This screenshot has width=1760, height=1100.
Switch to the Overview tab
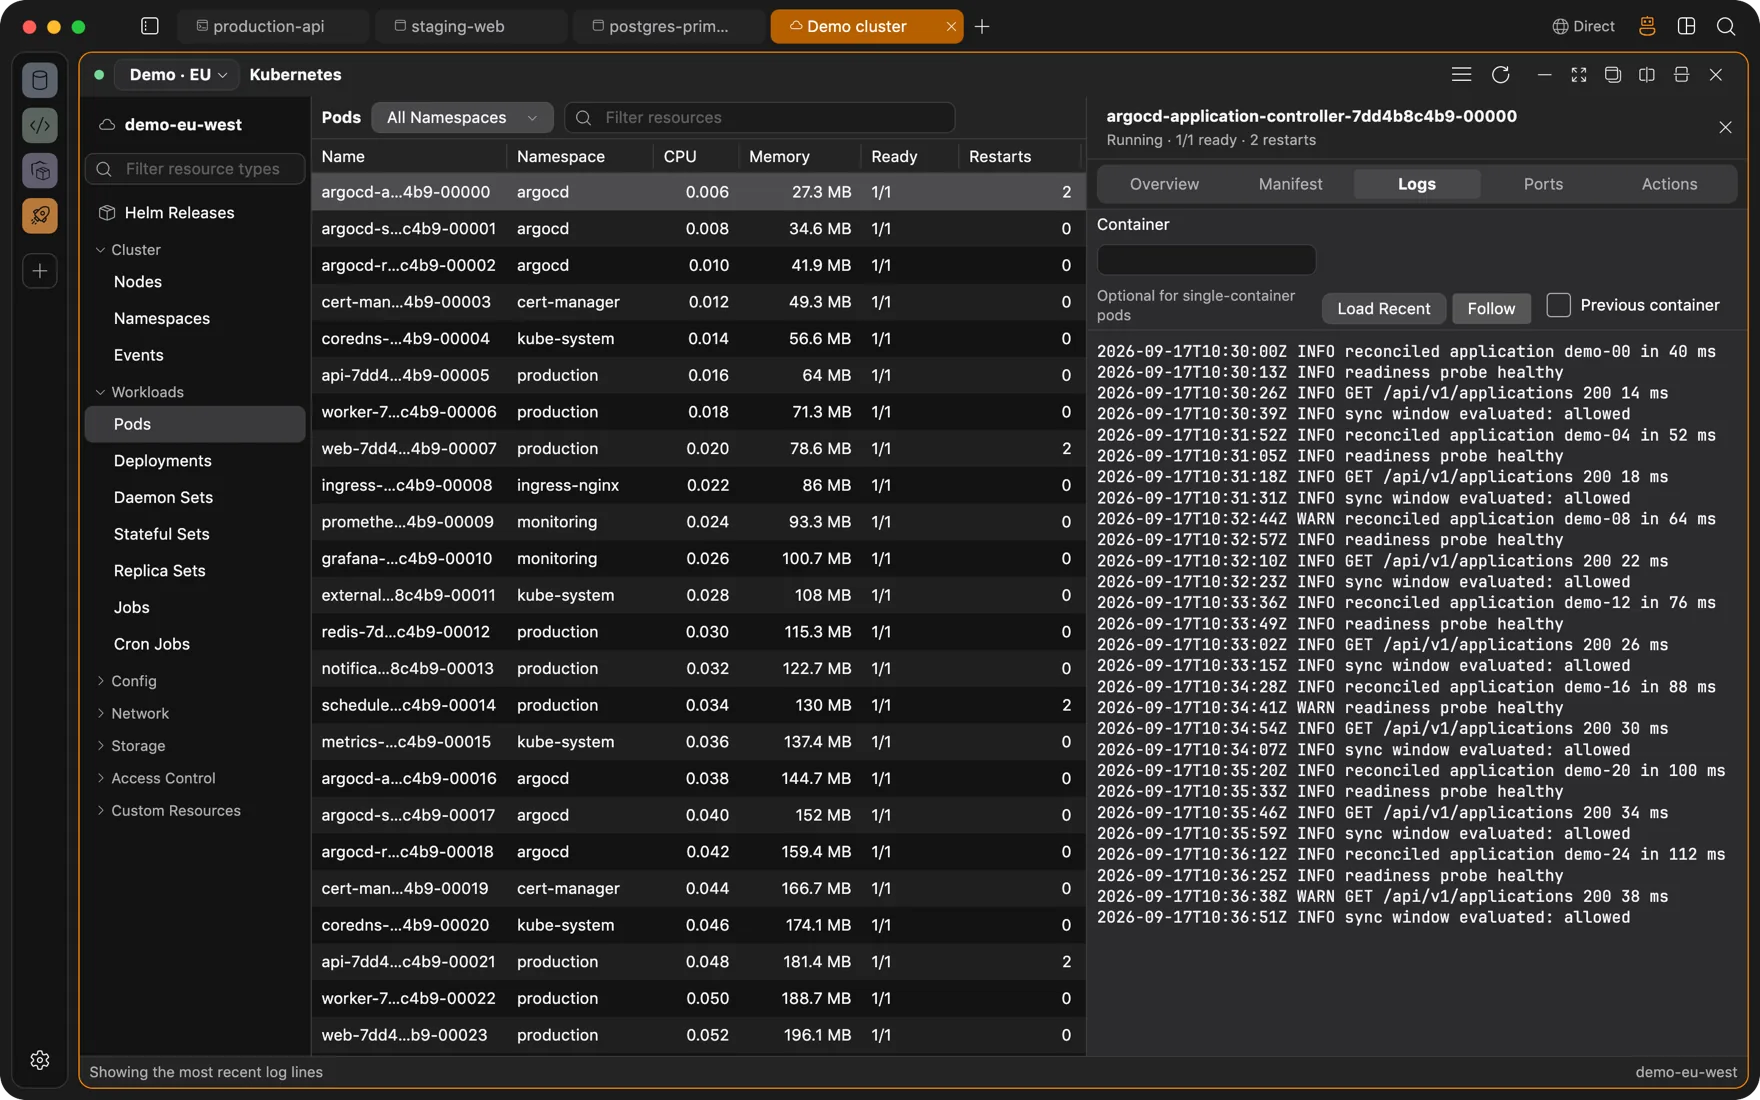click(x=1164, y=184)
